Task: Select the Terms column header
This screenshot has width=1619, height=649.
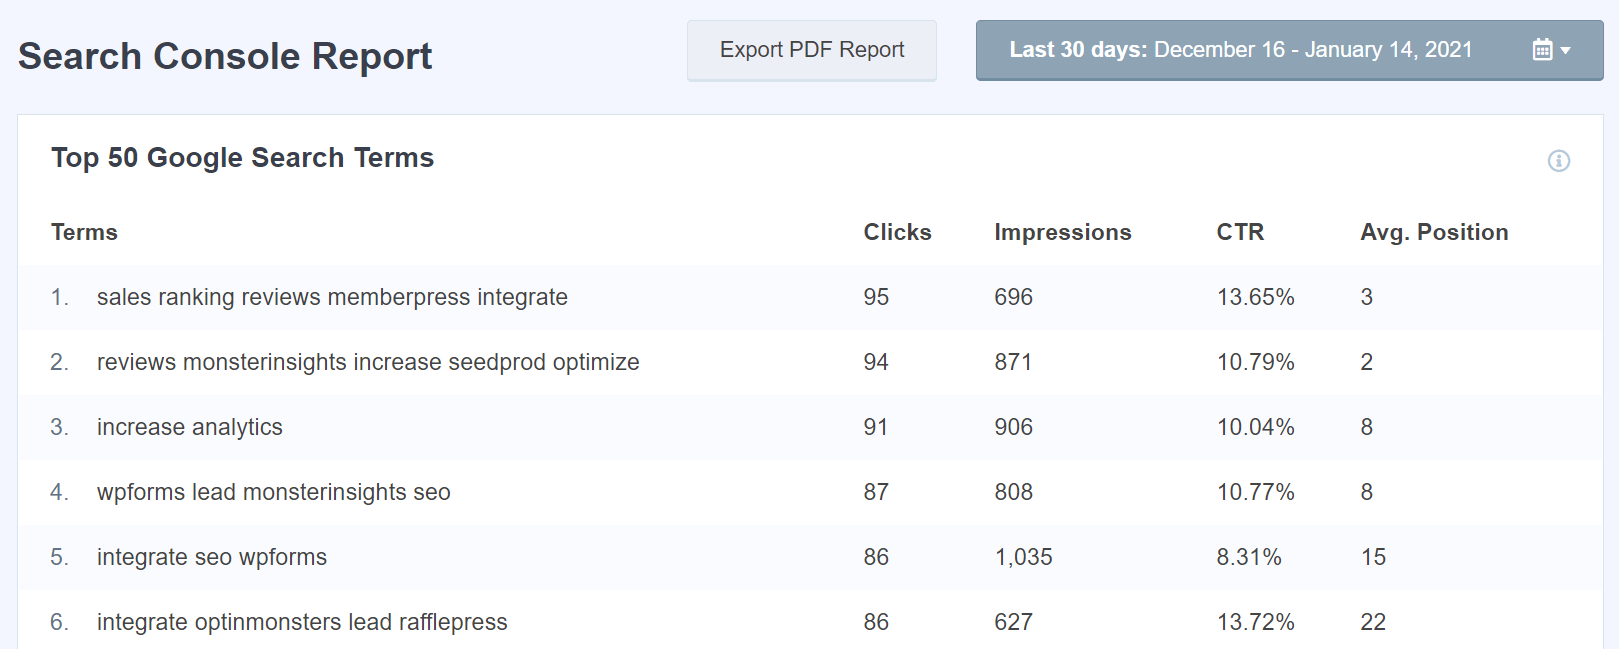Action: pyautogui.click(x=84, y=231)
